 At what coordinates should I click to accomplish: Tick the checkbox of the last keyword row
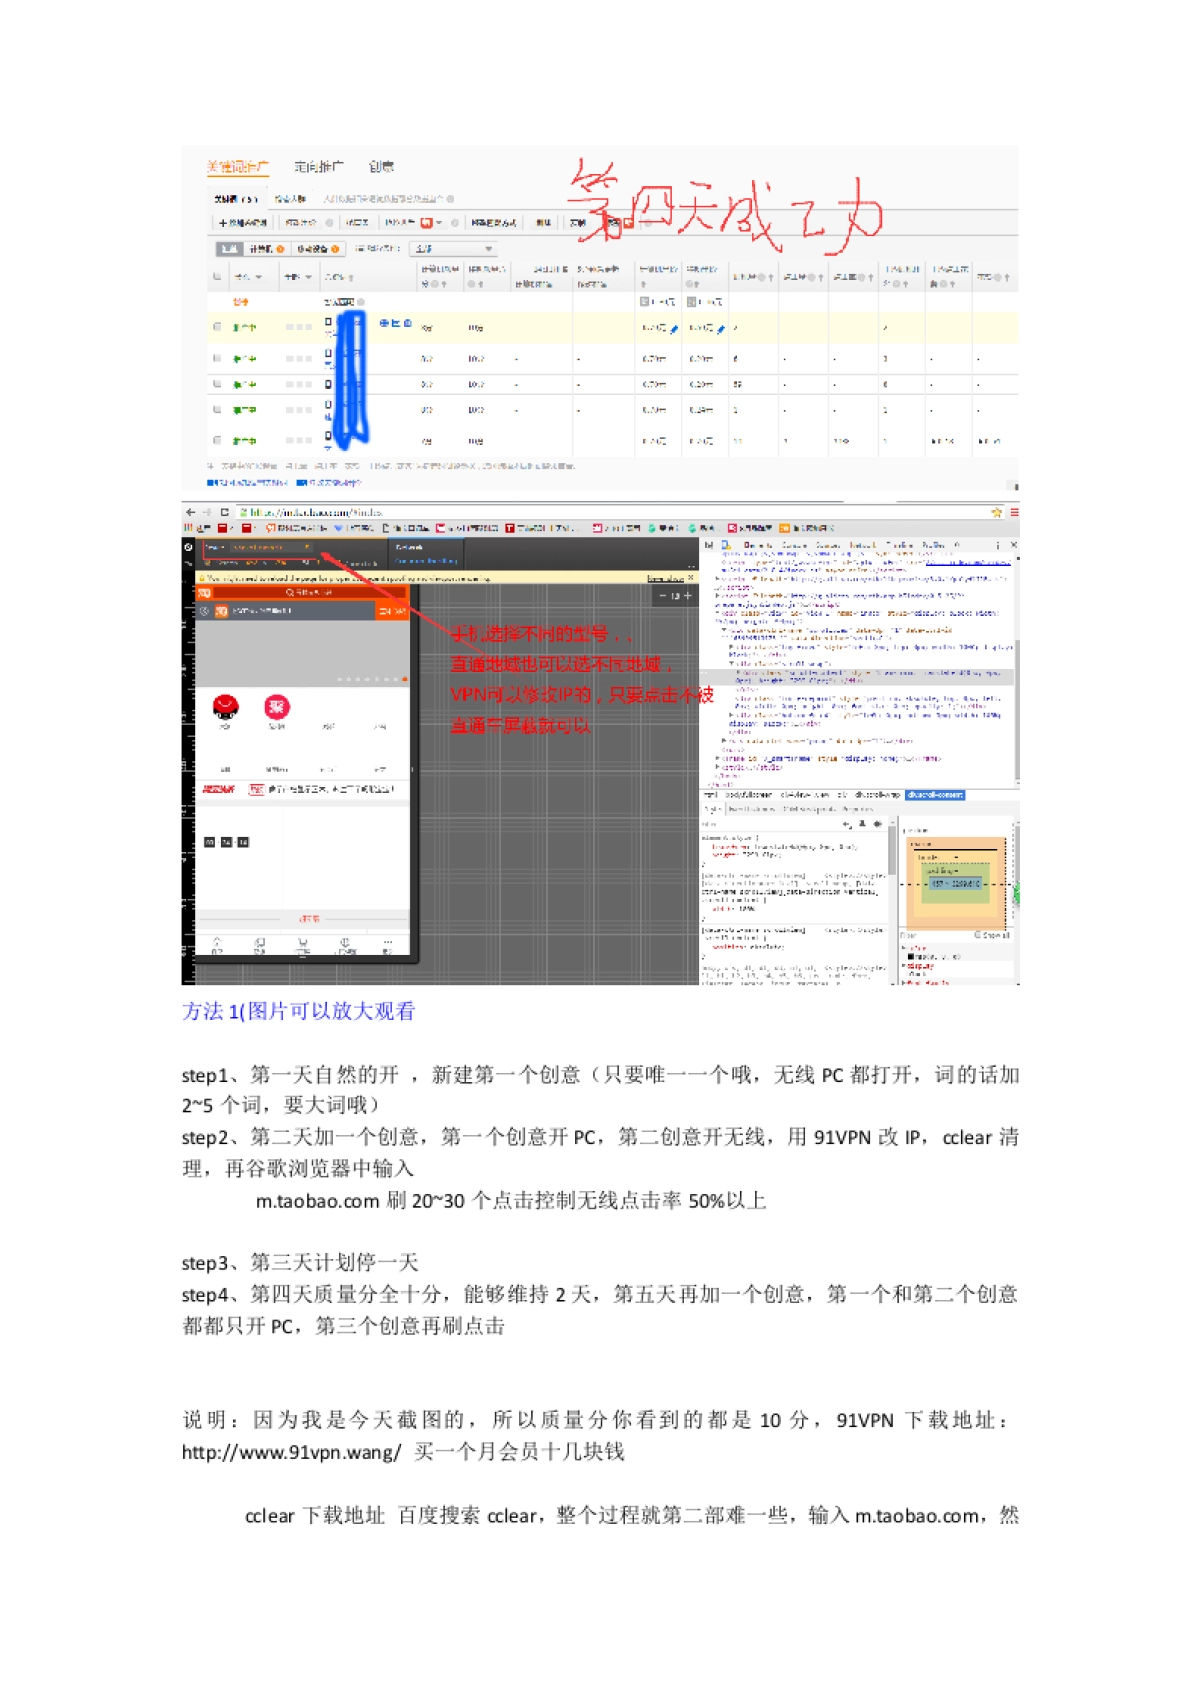coord(217,440)
